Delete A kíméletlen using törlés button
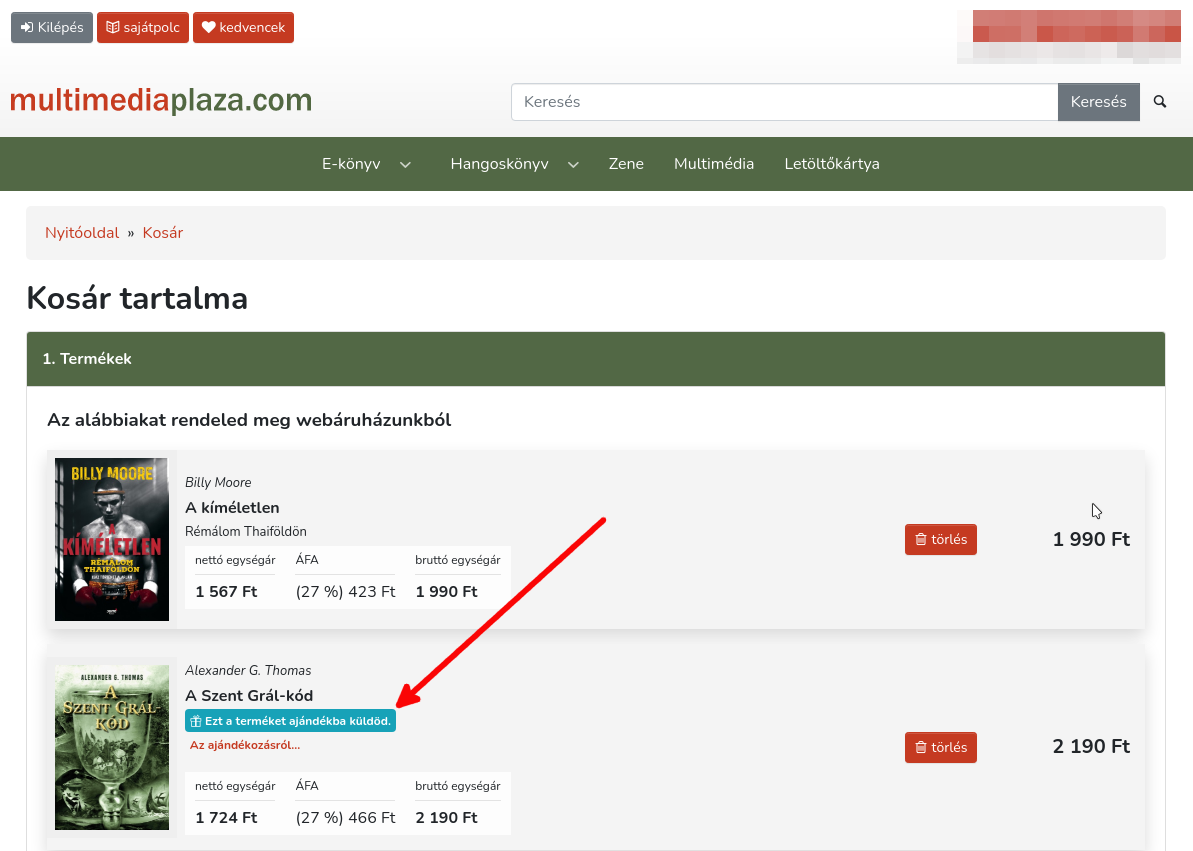Image resolution: width=1193 pixels, height=851 pixels. (940, 540)
